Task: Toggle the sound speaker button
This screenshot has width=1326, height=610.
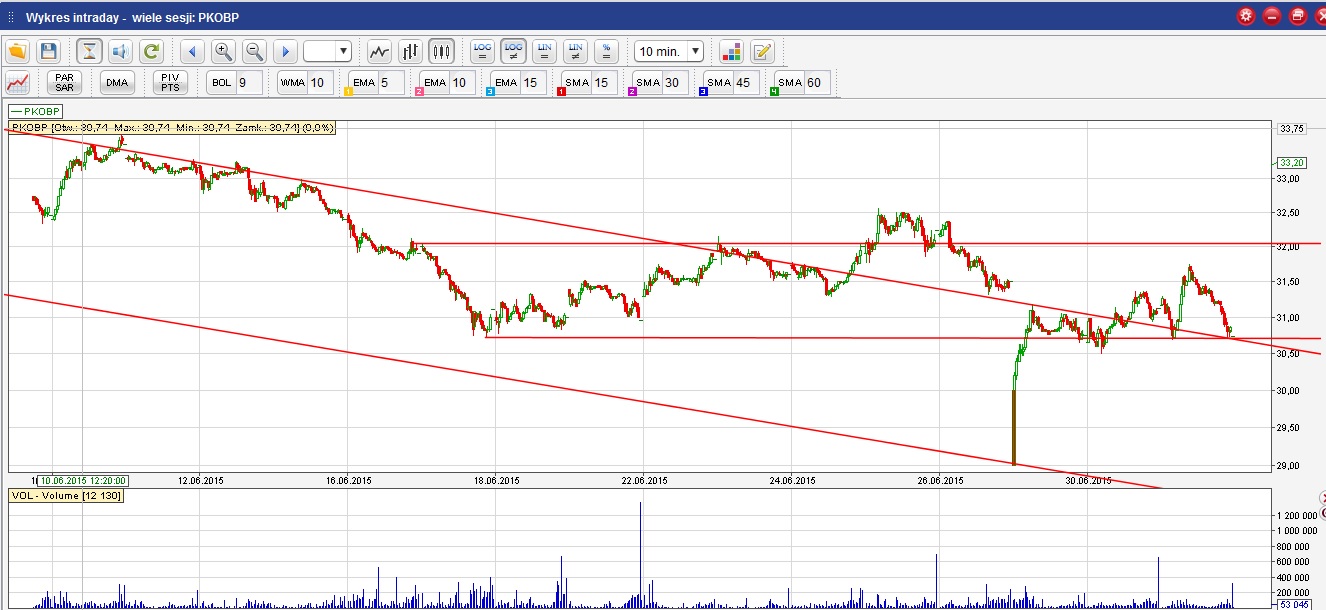Action: [120, 51]
